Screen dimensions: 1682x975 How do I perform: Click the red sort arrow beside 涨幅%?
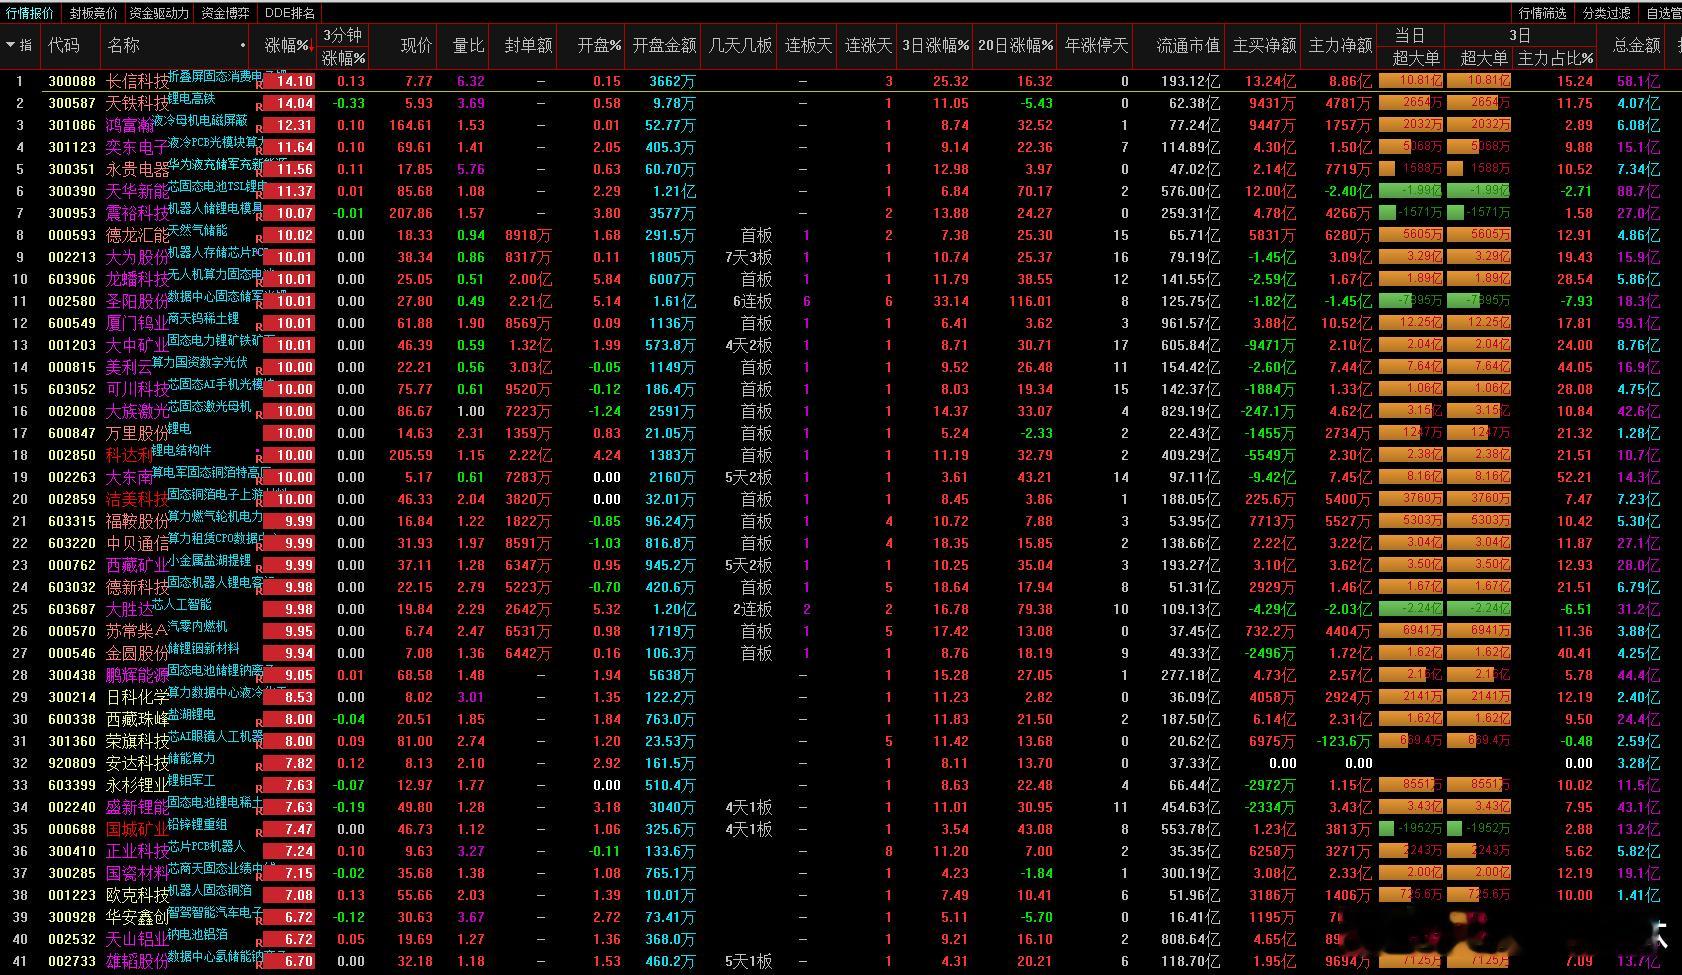[312, 46]
